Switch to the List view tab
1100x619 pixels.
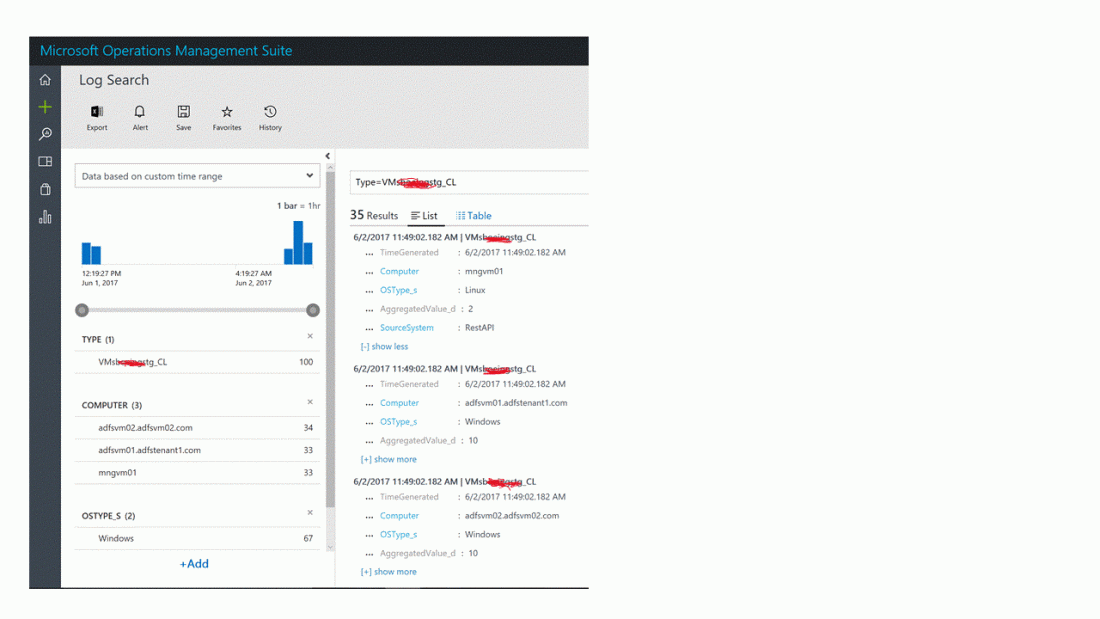point(425,216)
